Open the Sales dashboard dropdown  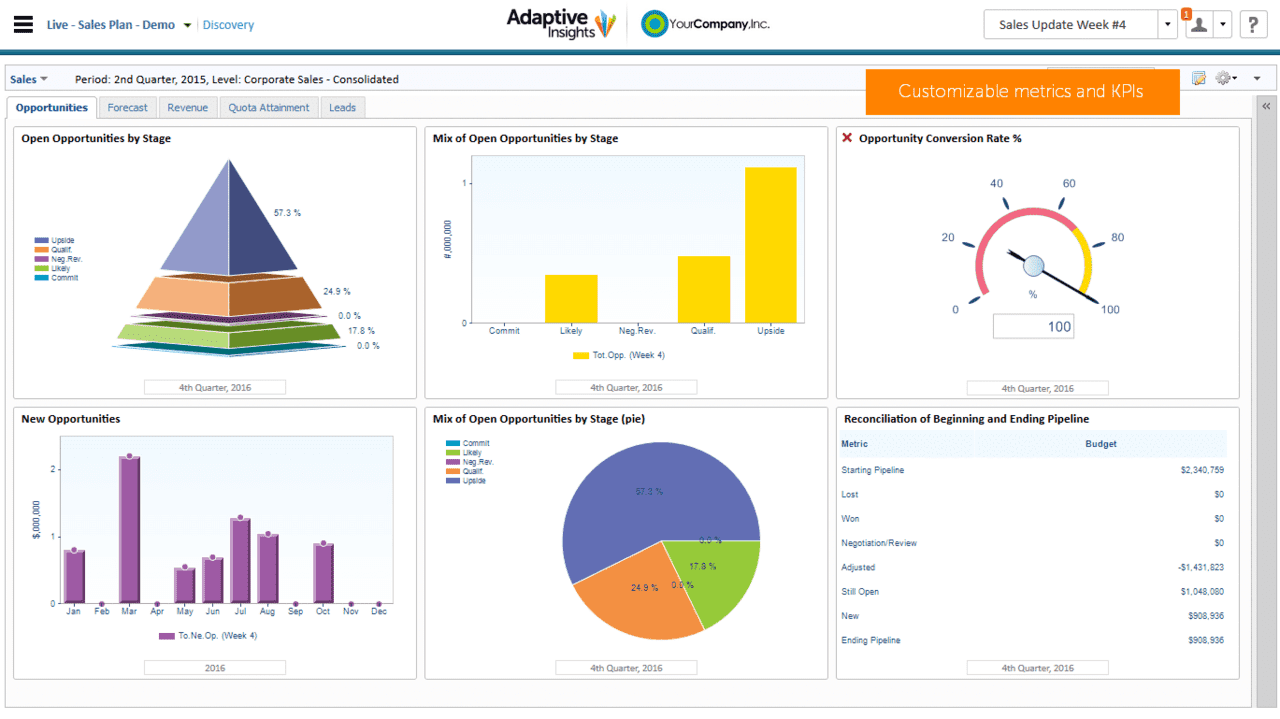pos(29,79)
